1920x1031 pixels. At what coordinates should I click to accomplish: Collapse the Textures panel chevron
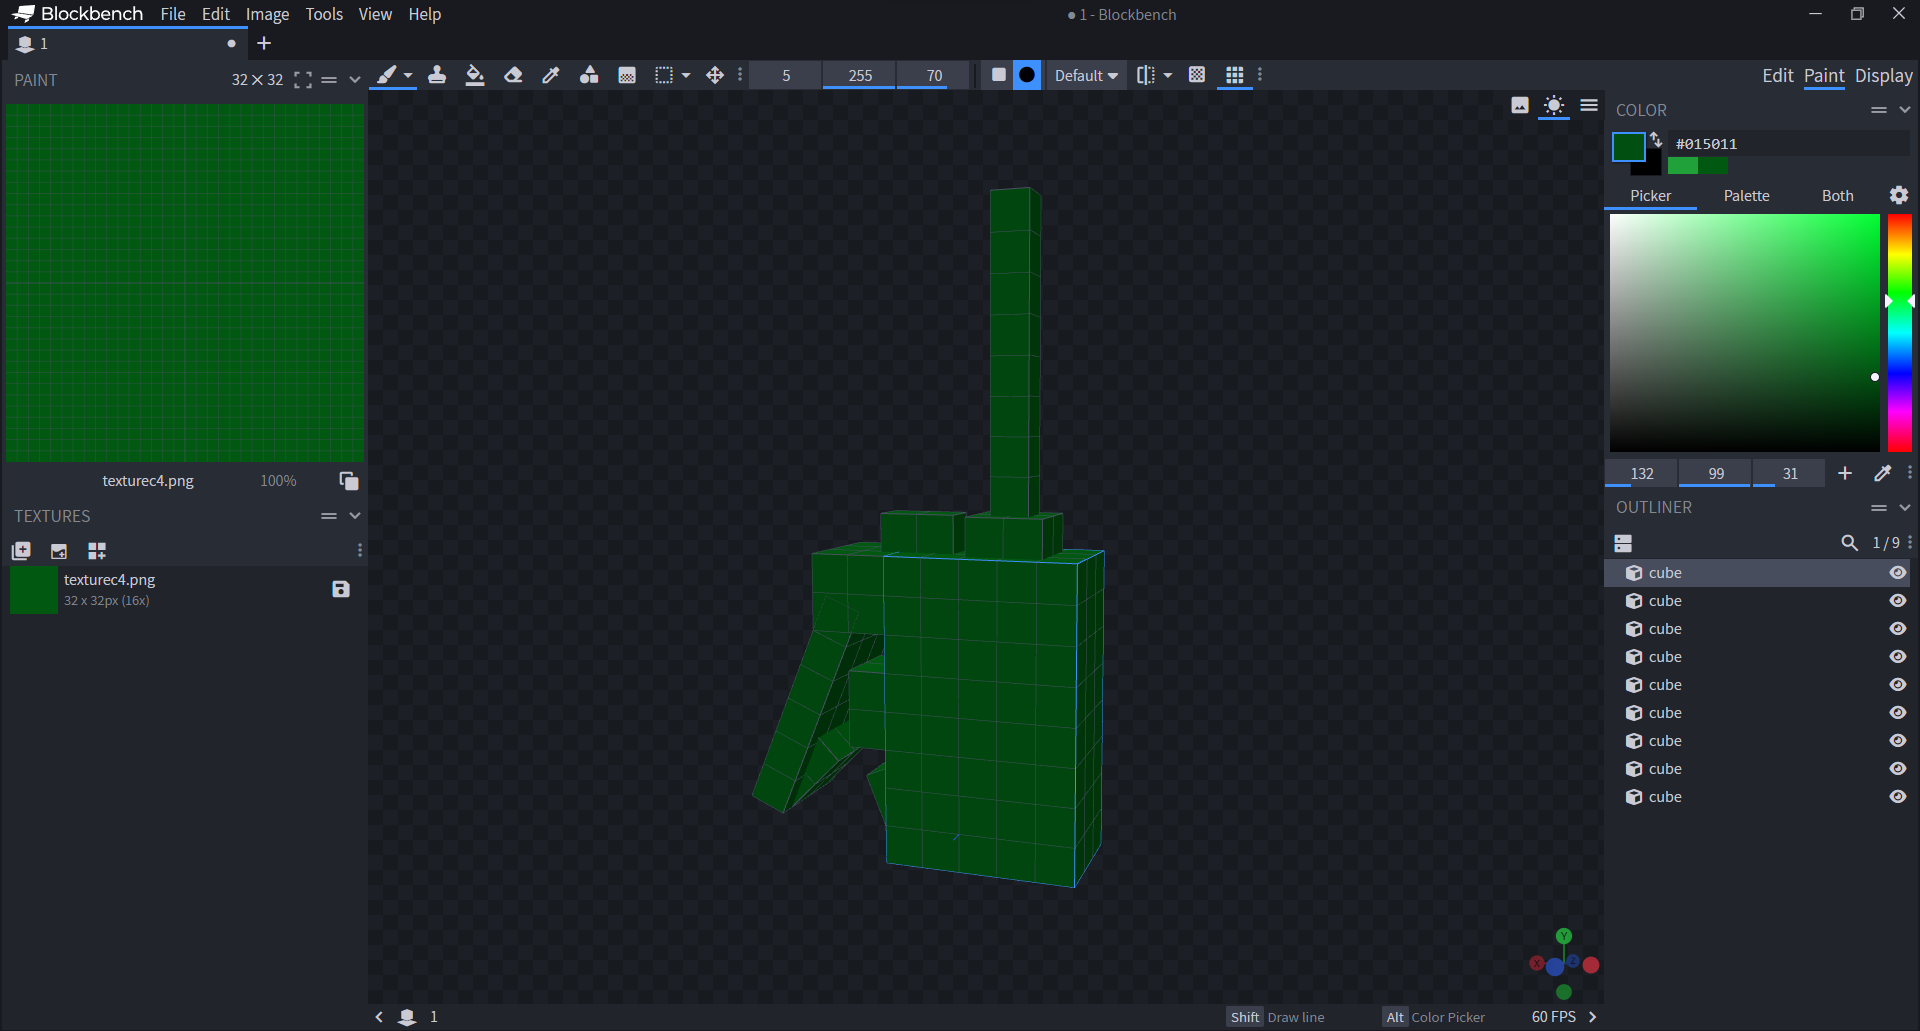point(355,516)
